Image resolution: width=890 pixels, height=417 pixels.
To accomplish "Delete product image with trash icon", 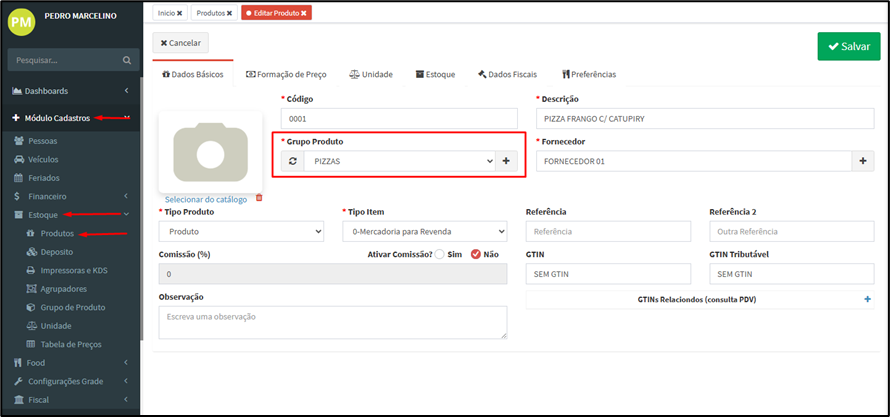I will pyautogui.click(x=259, y=198).
